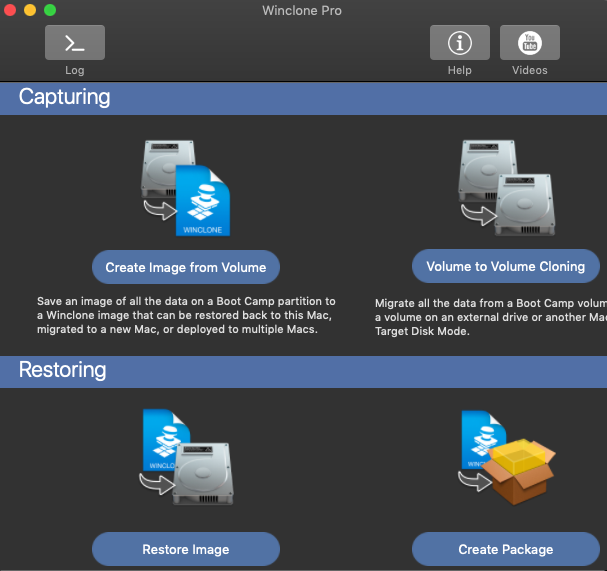Image resolution: width=607 pixels, height=571 pixels.
Task: Open the YouTube Videos icon
Action: (530, 43)
